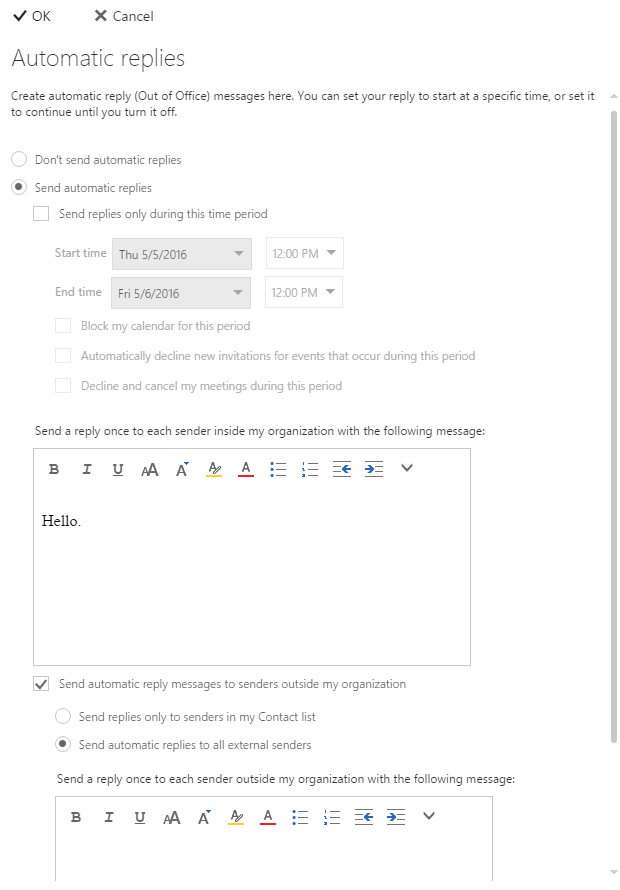Check Block my calendar for this period
The height and width of the screenshot is (890, 620).
click(63, 326)
